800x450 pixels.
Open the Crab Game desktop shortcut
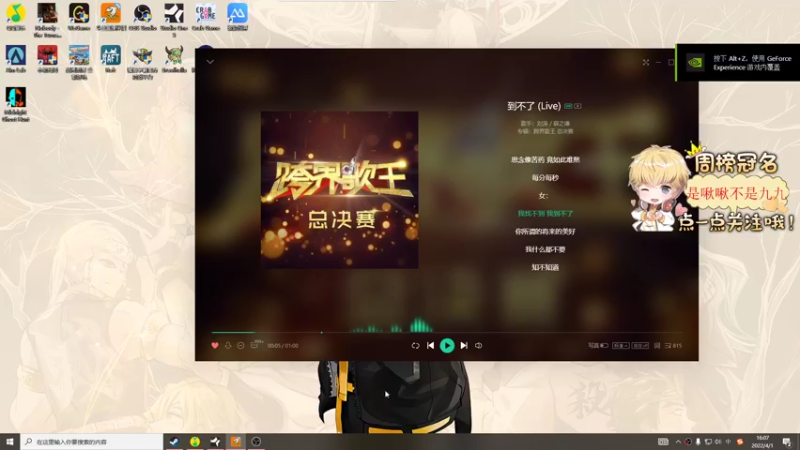tap(206, 16)
